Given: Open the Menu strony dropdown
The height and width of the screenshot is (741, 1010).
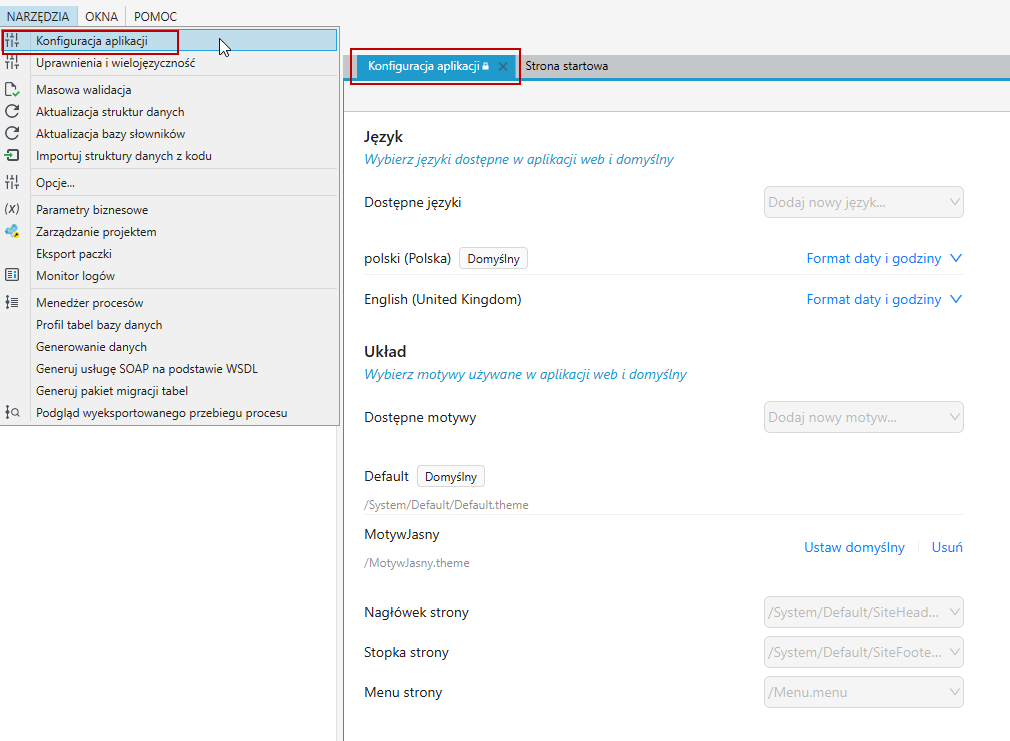Looking at the screenshot, I should click(864, 692).
